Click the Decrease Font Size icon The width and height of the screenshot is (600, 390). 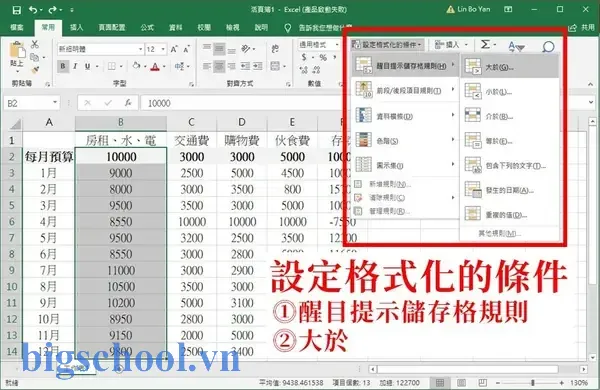click(x=186, y=49)
